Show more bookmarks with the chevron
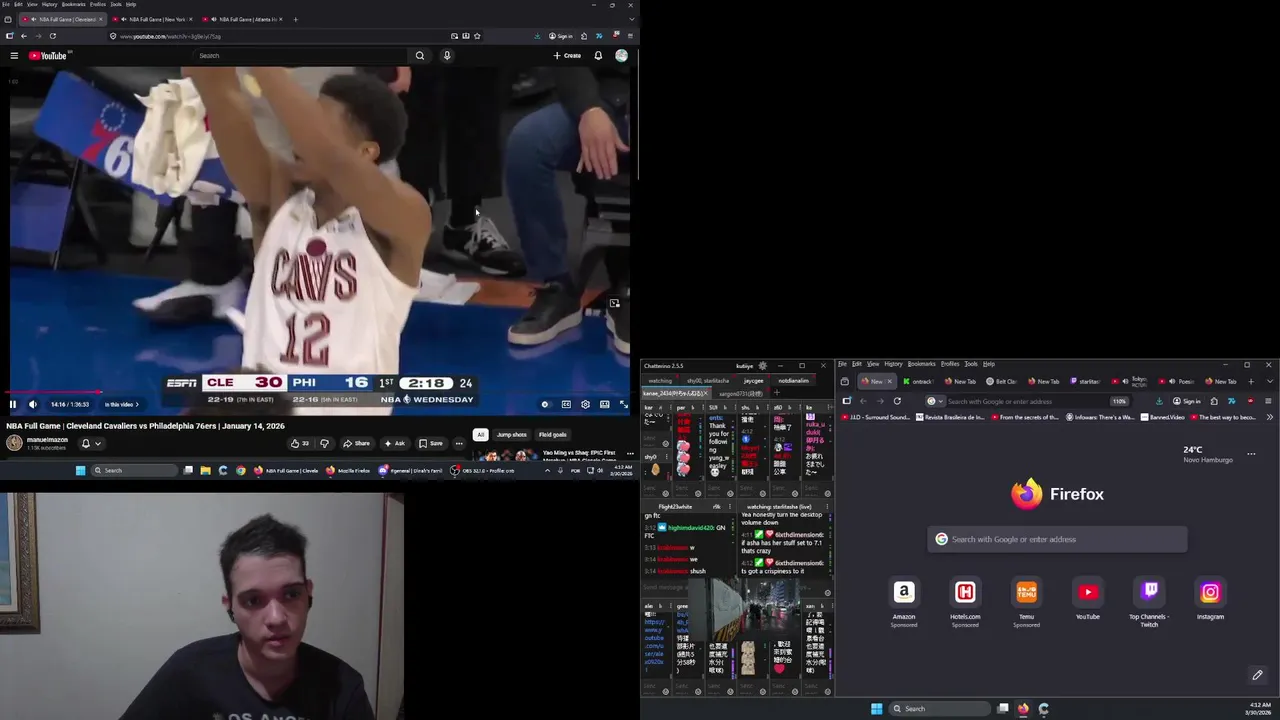 pos(1269,417)
